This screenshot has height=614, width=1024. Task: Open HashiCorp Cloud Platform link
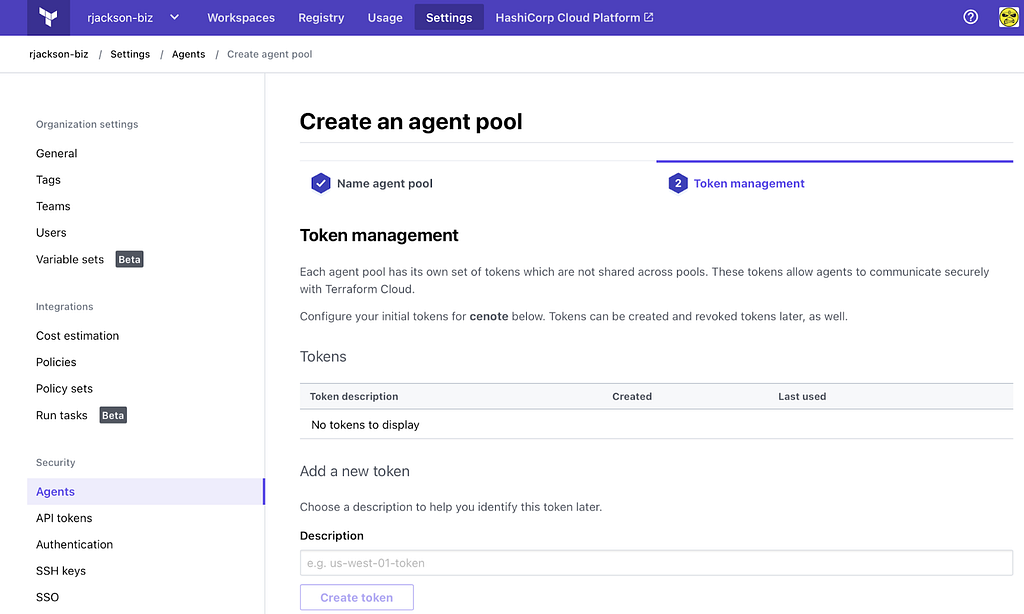point(574,18)
